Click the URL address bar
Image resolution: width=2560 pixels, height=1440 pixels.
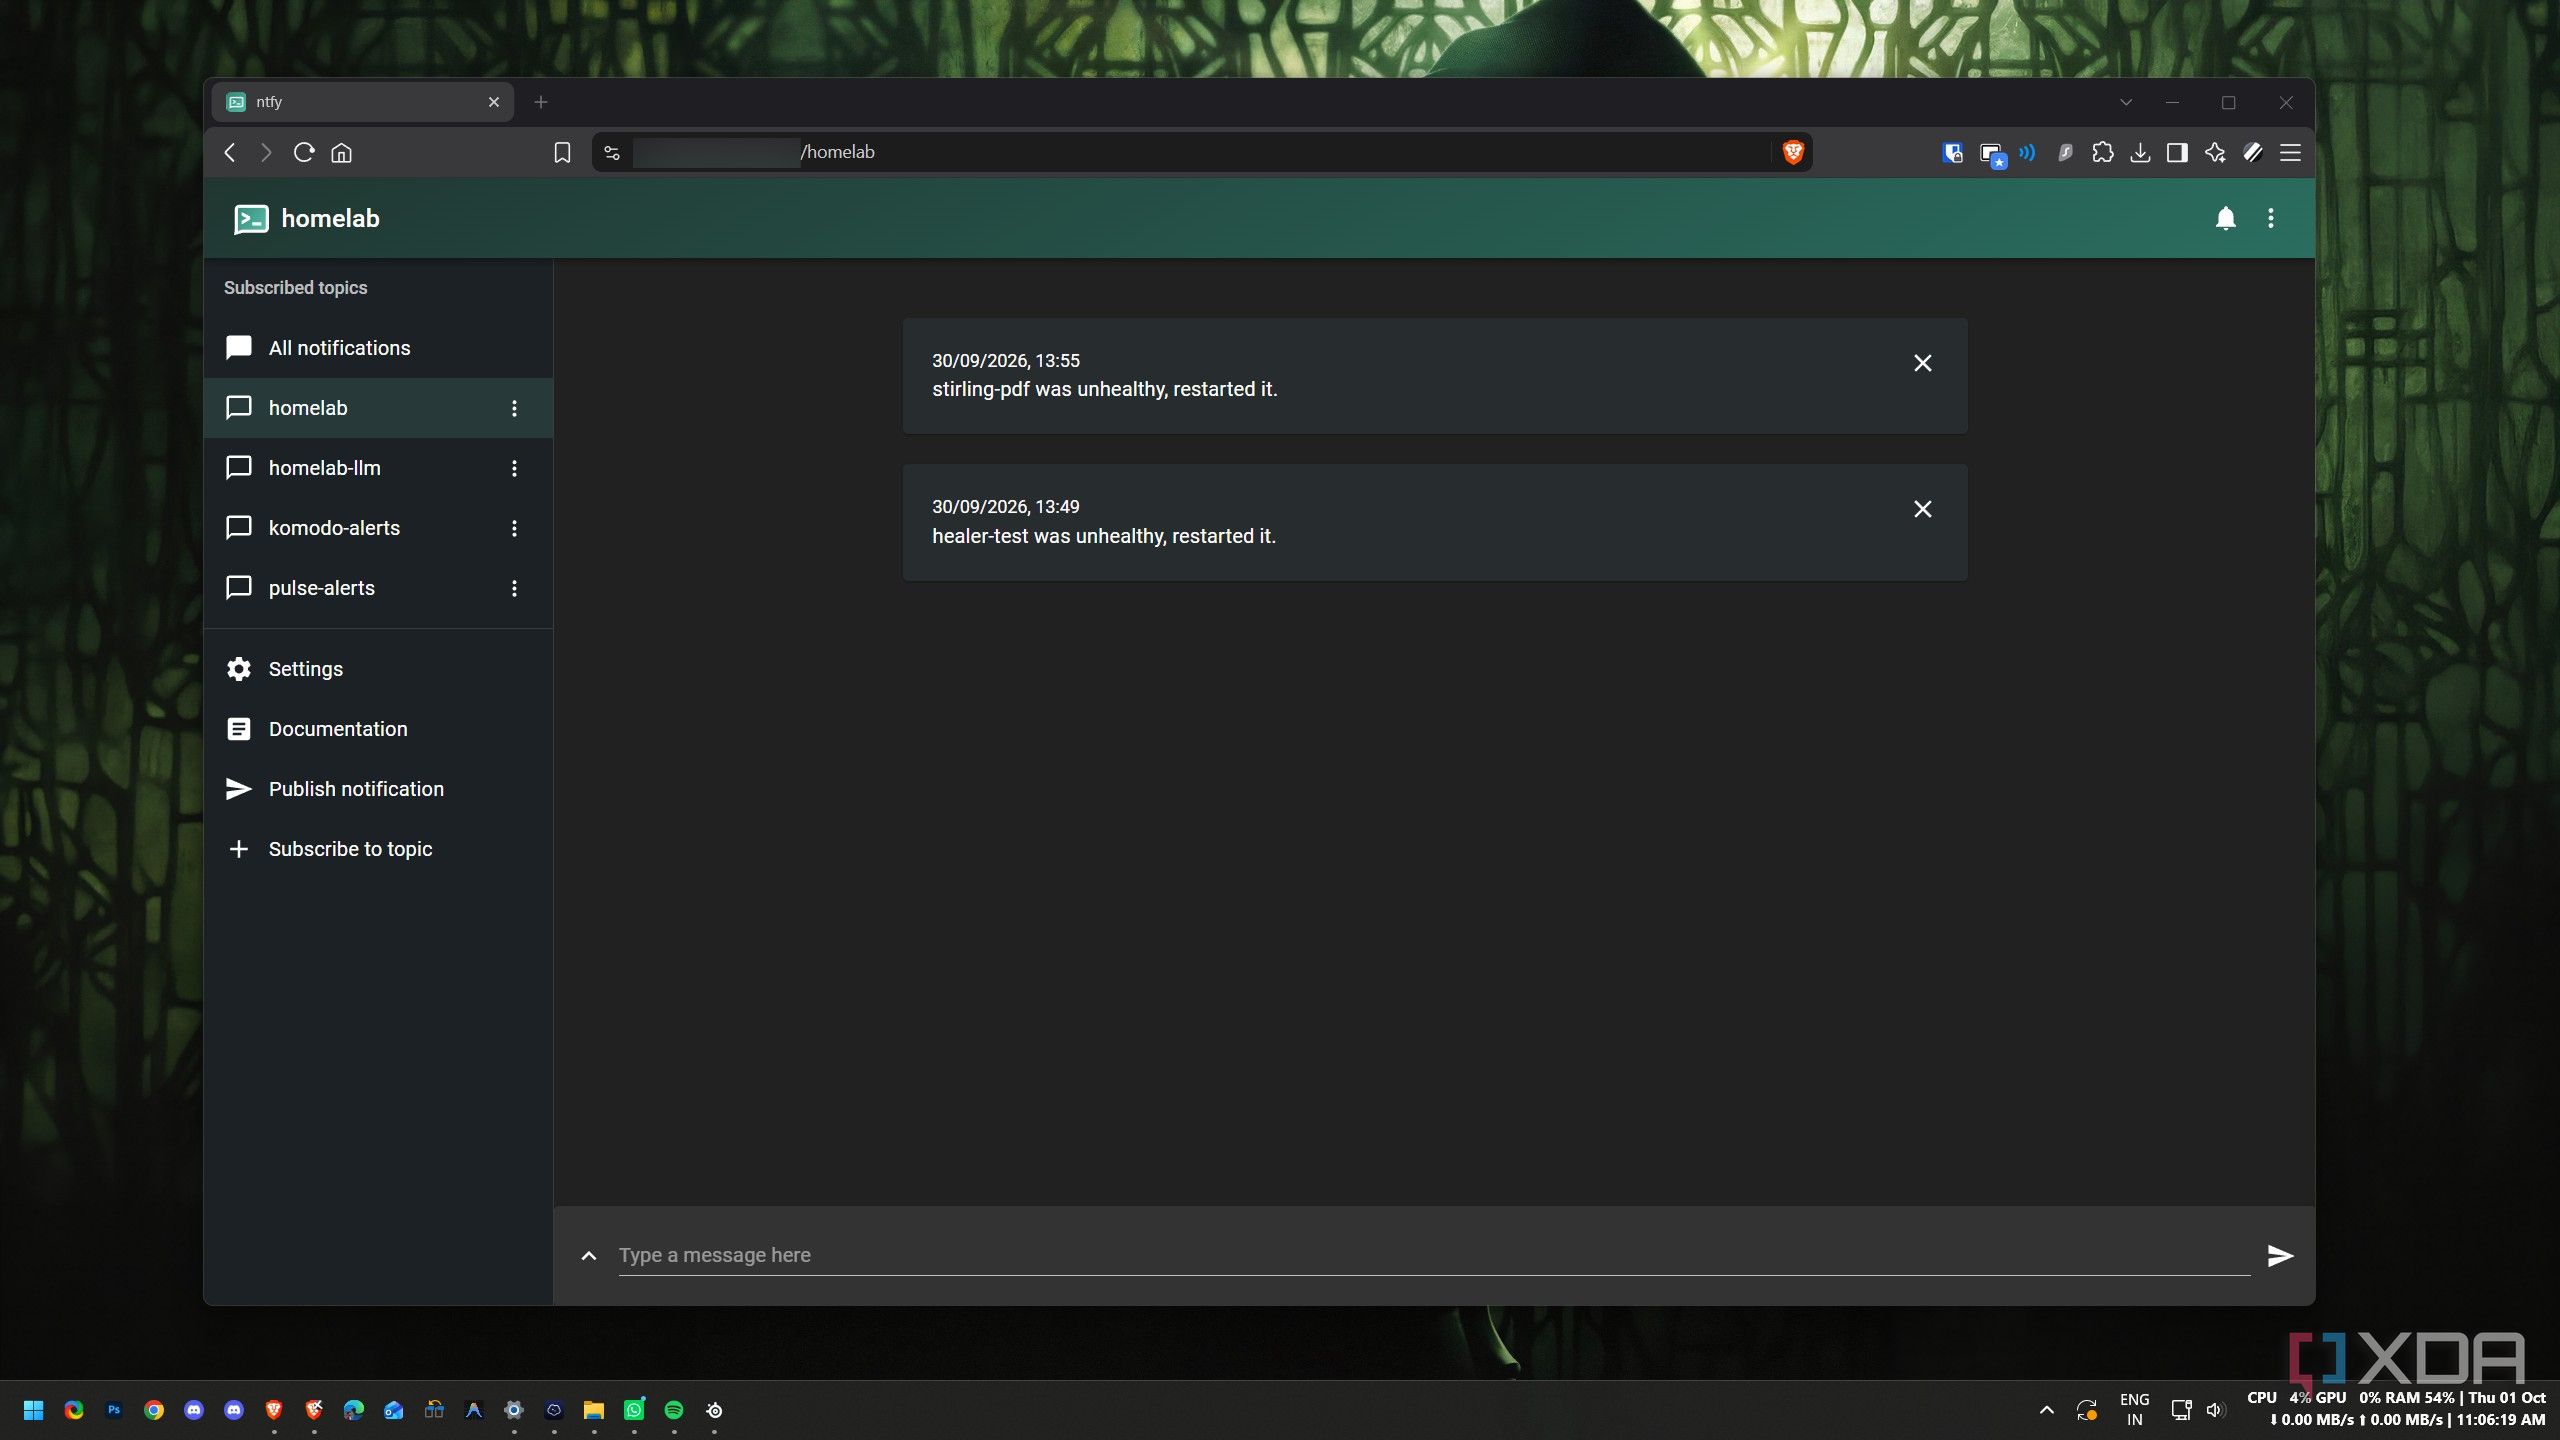click(x=1200, y=152)
